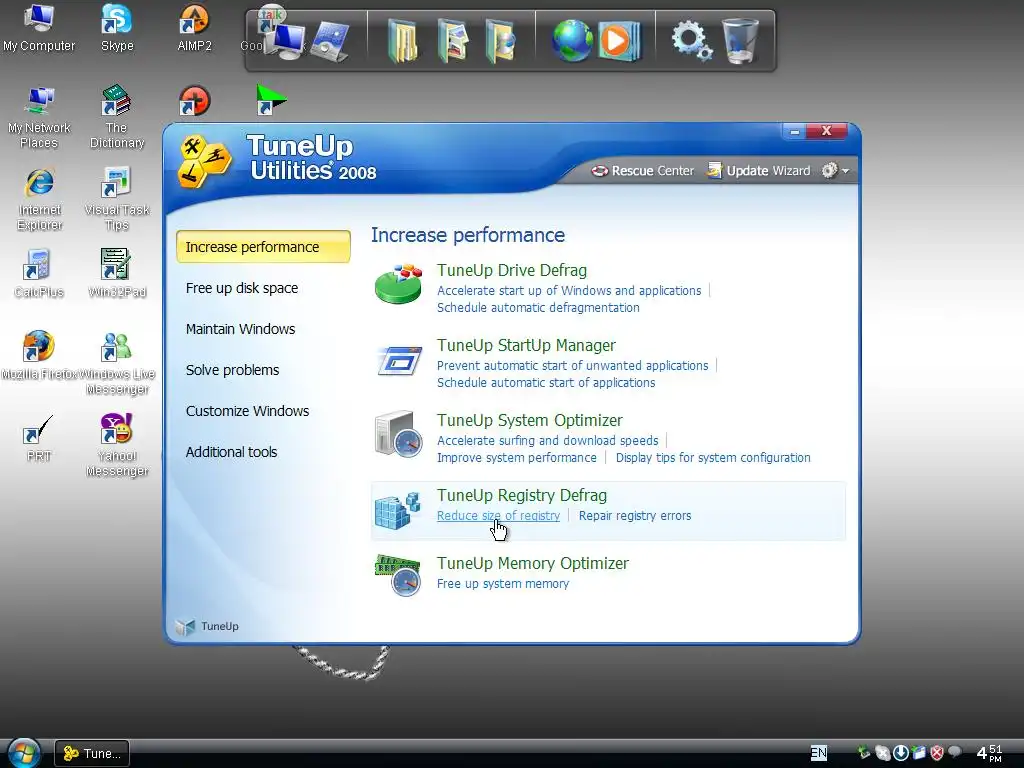Click the media player icon in top dock
This screenshot has height=768, width=1024.
pyautogui.click(x=619, y=40)
